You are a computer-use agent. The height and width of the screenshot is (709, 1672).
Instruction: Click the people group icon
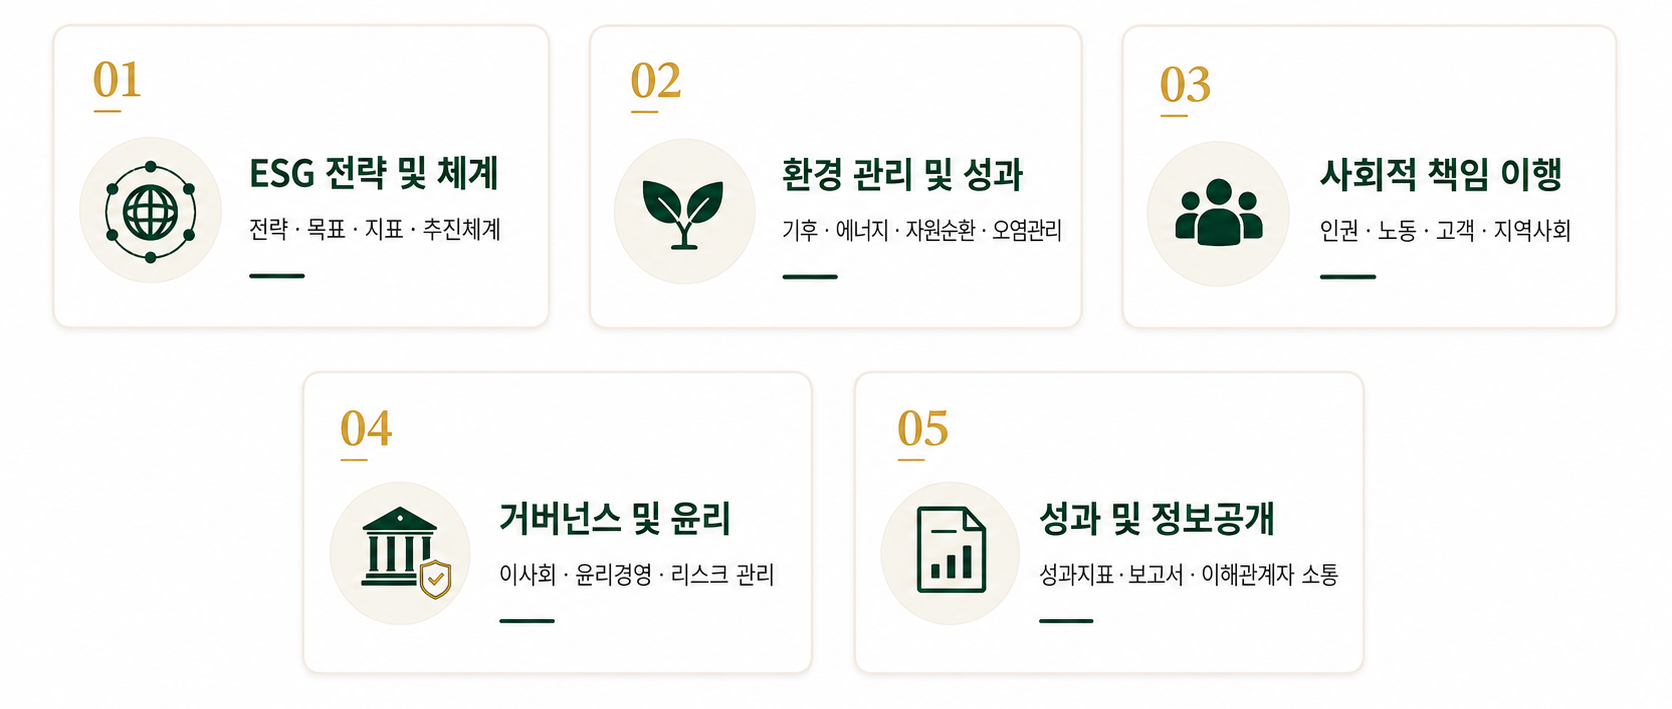click(1218, 212)
